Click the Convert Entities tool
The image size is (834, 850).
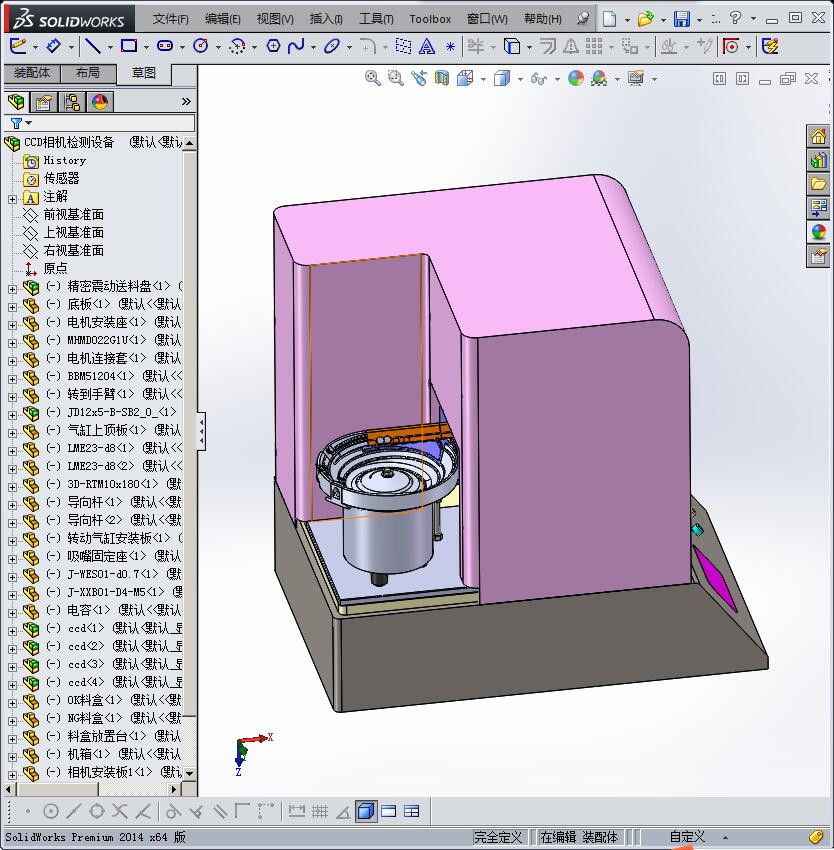point(511,46)
